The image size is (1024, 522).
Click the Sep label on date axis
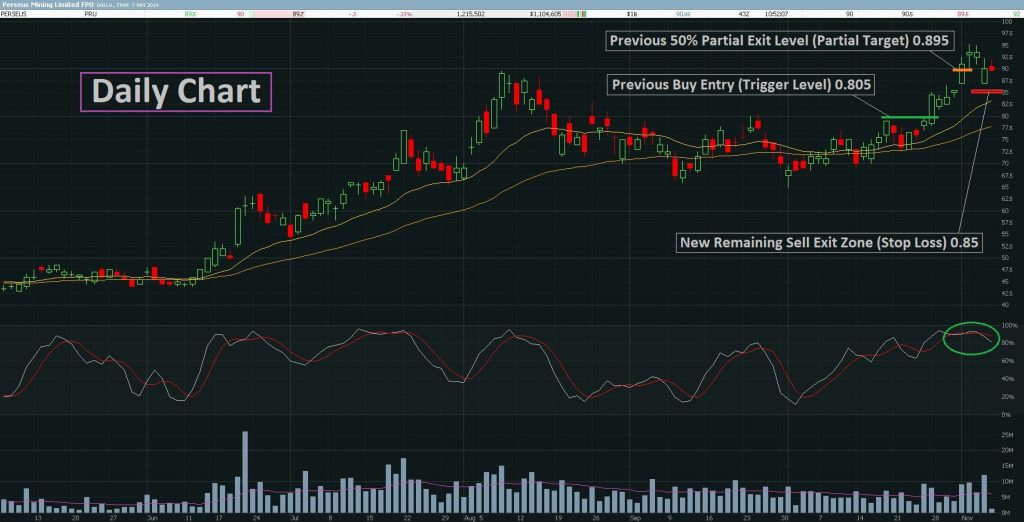634,517
